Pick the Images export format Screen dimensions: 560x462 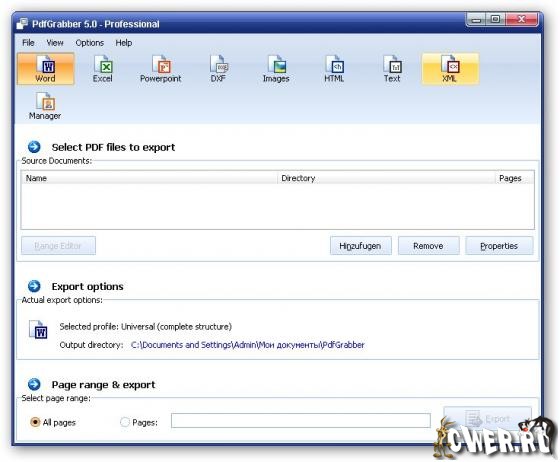tap(276, 69)
